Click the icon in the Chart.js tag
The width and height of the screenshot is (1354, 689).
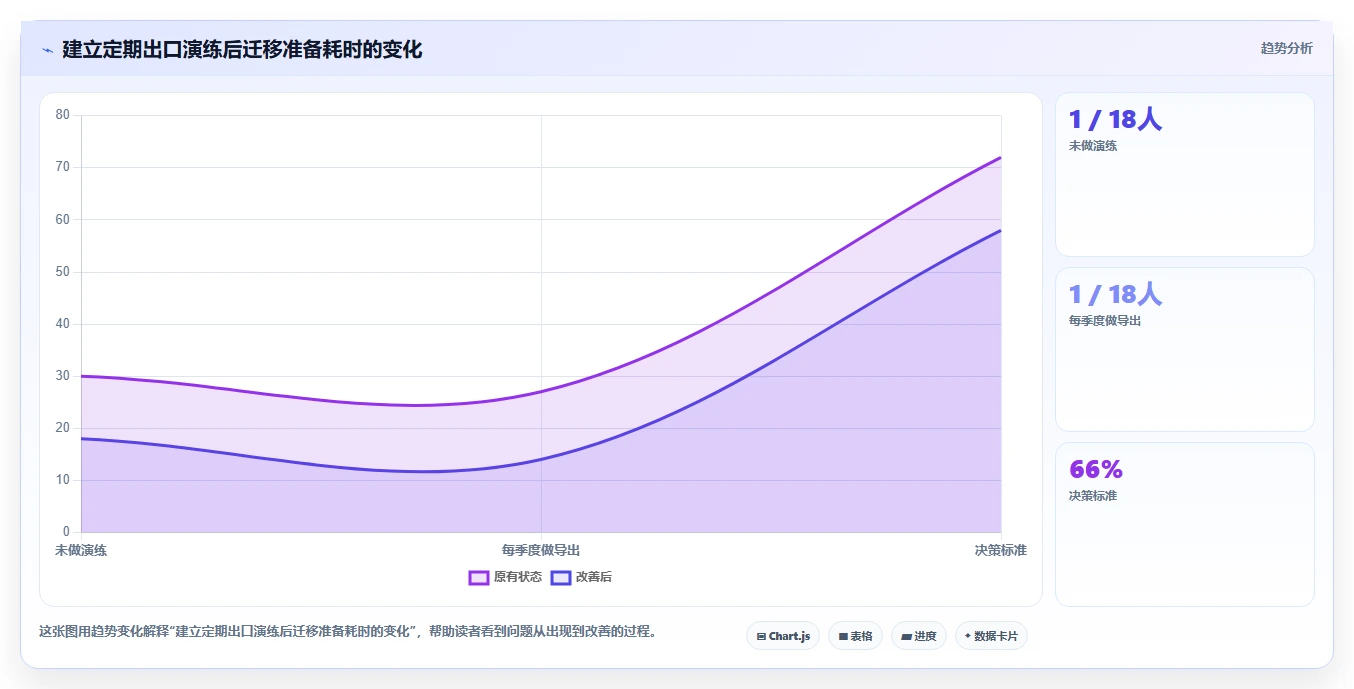coord(762,636)
